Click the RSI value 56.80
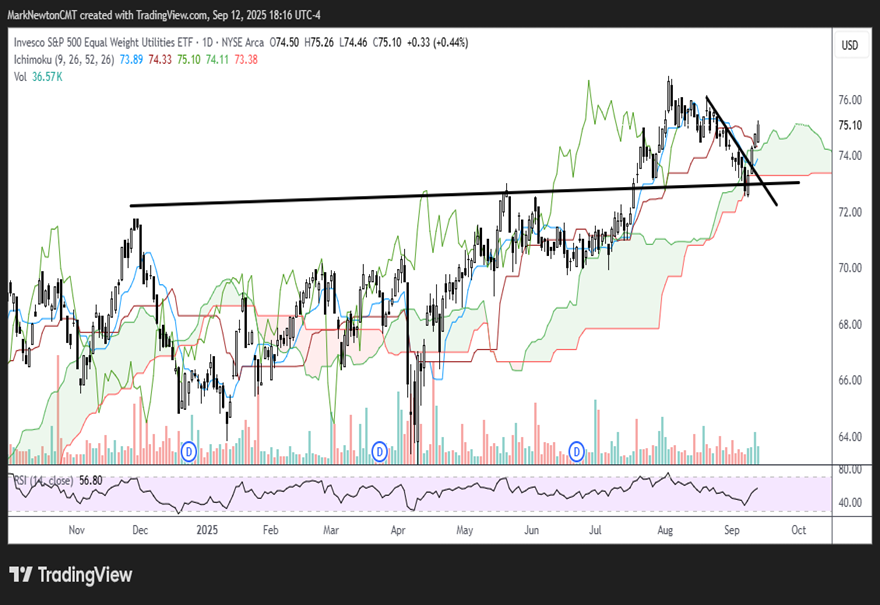The image size is (880, 605). click(x=91, y=481)
